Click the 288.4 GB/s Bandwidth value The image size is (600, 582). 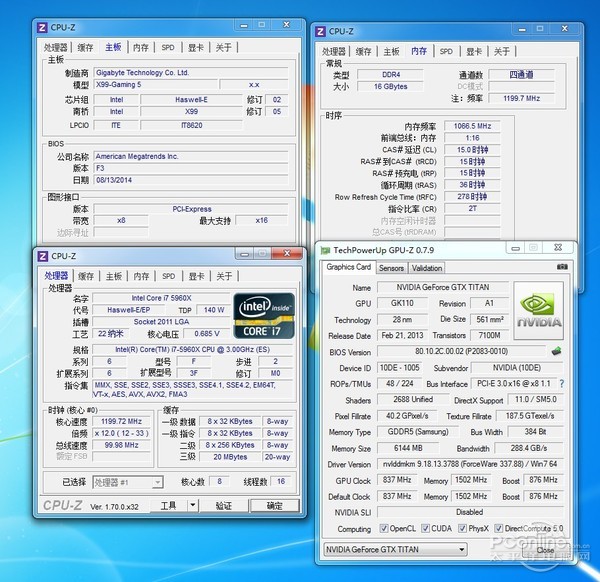click(x=529, y=448)
